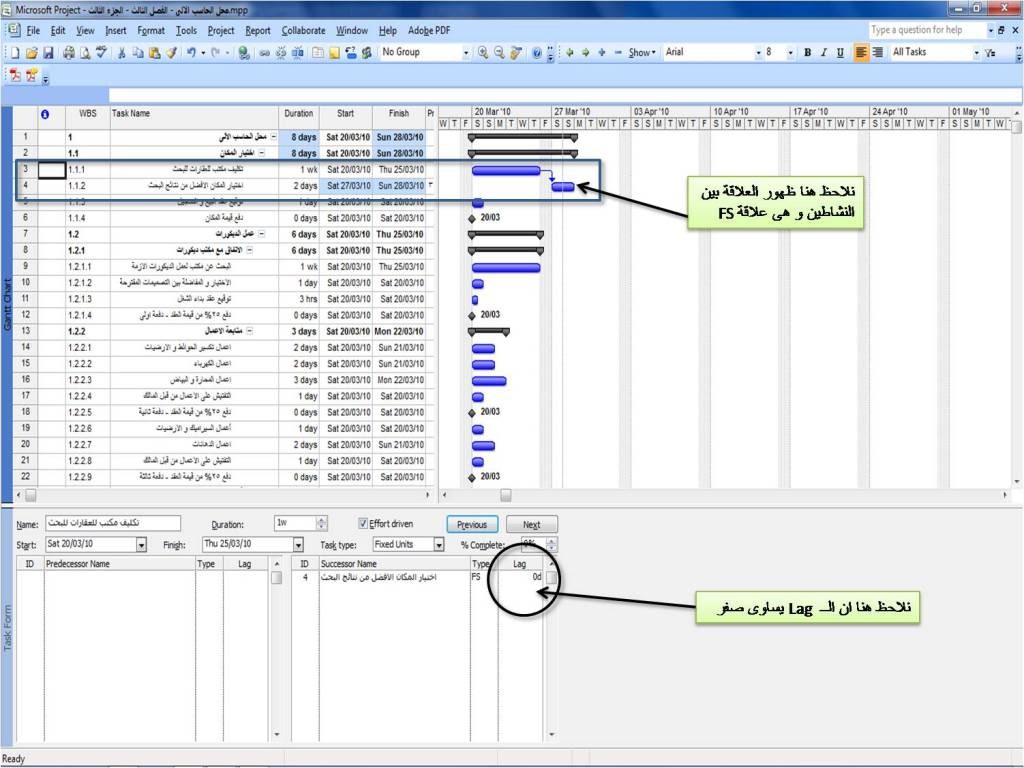
Task: Collapse summary task 1.2.1
Action: point(249,250)
